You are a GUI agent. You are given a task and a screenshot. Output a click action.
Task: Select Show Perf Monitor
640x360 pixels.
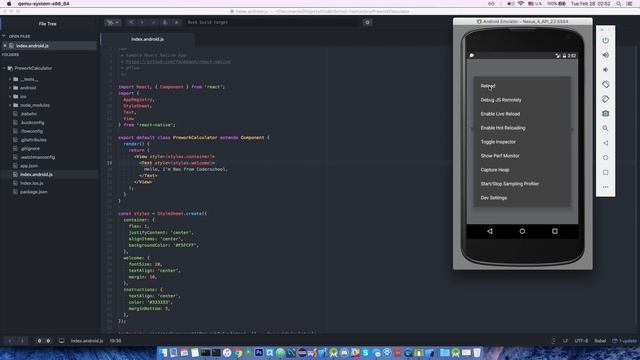pyautogui.click(x=522, y=156)
